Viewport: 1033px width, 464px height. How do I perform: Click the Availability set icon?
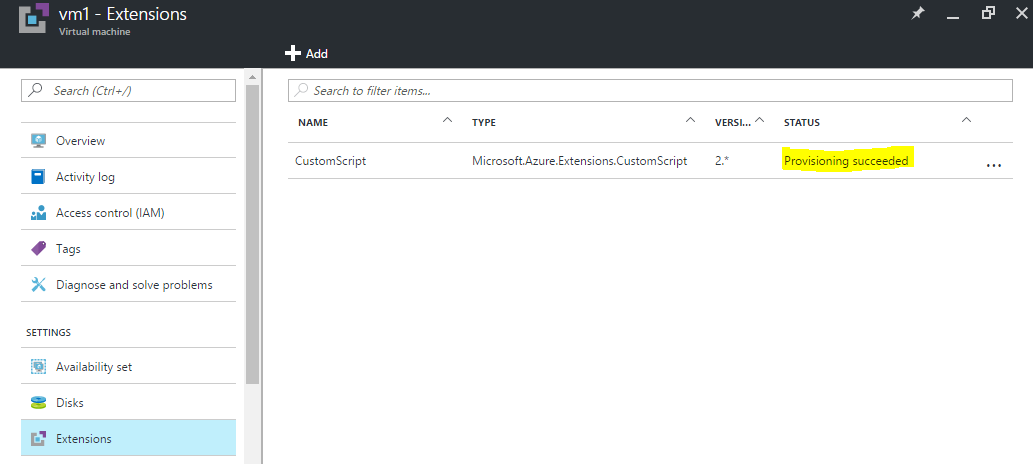38,366
